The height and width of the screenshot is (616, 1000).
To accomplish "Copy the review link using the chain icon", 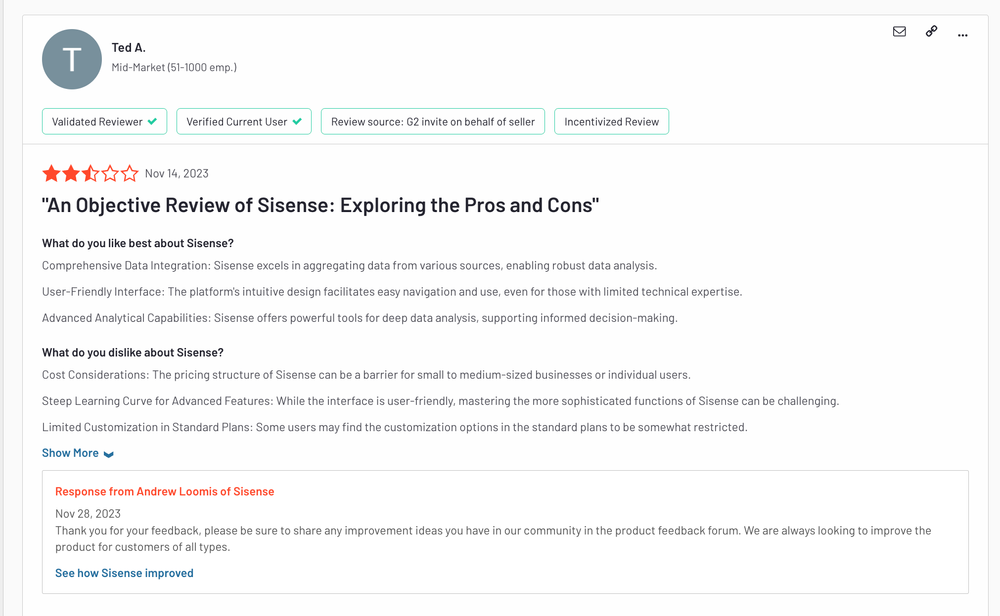I will [x=931, y=31].
